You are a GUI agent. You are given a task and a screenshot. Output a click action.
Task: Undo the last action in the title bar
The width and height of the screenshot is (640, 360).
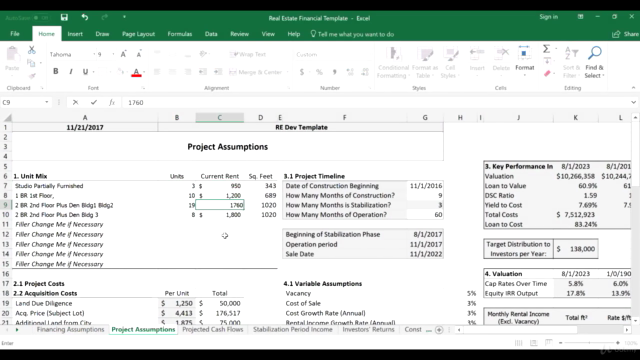pyautogui.click(x=84, y=17)
